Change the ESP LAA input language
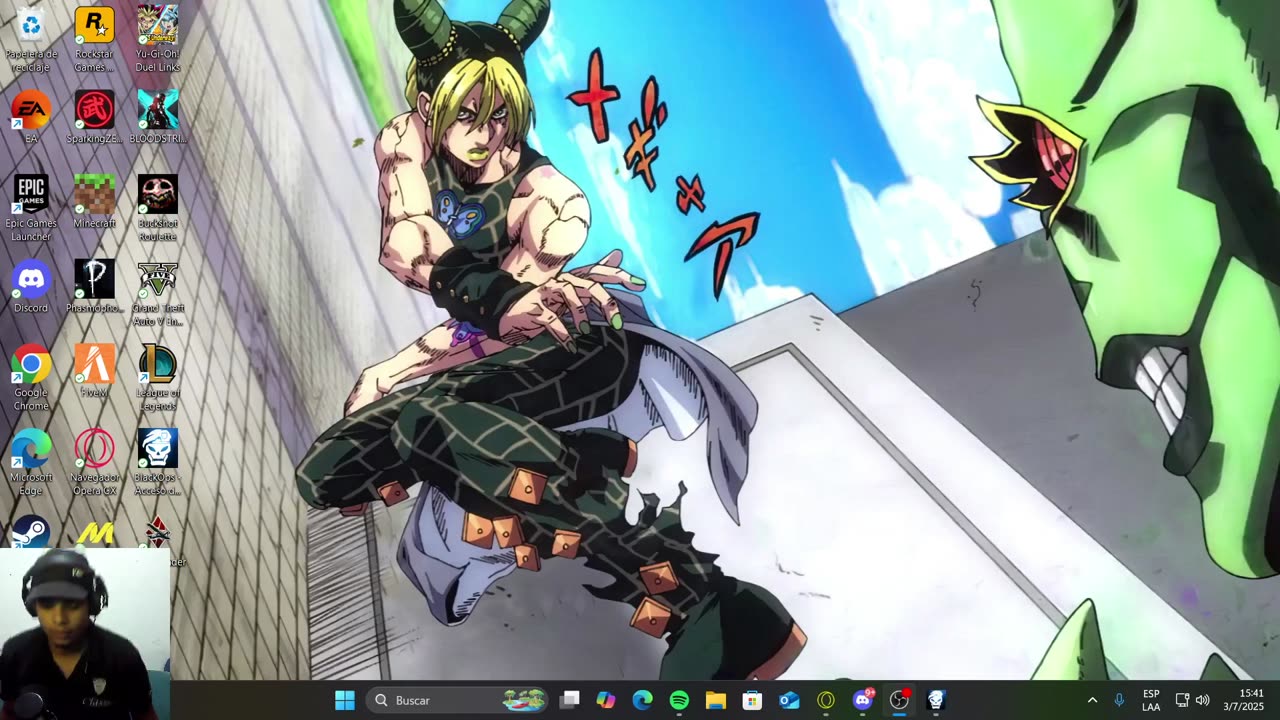This screenshot has width=1280, height=720. pyautogui.click(x=1151, y=700)
